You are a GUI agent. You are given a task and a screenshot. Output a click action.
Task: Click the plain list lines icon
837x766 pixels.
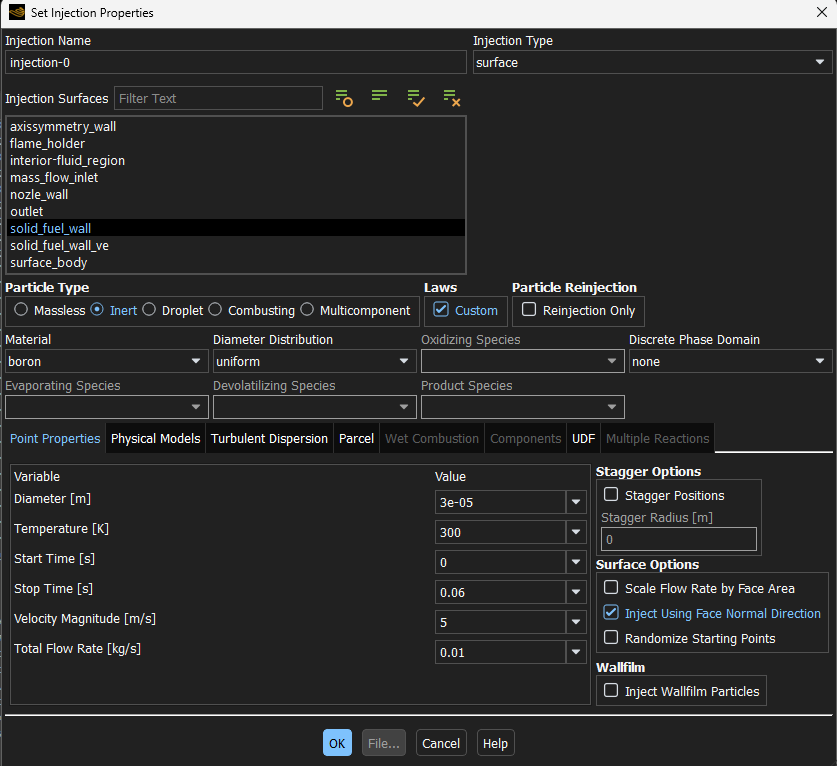[380, 97]
